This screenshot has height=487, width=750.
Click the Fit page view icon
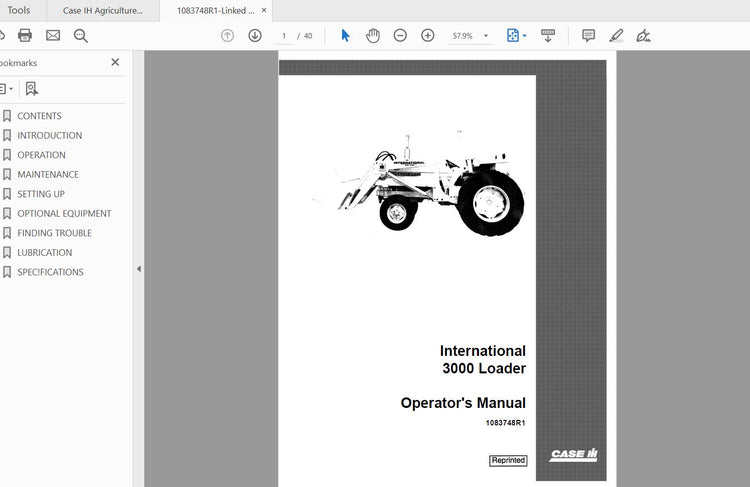tap(512, 35)
